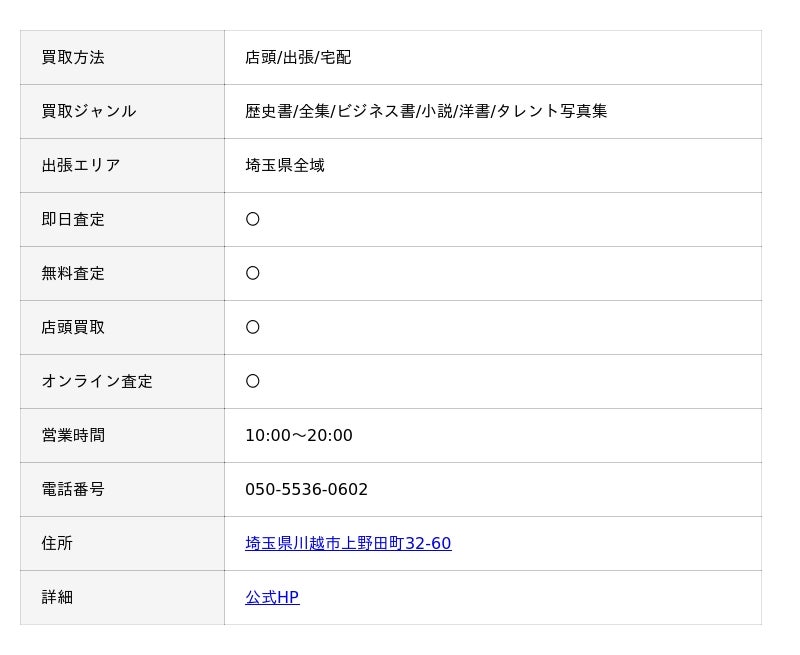Click the business hours 10:00〜20:00
The image size is (800, 655).
(298, 436)
